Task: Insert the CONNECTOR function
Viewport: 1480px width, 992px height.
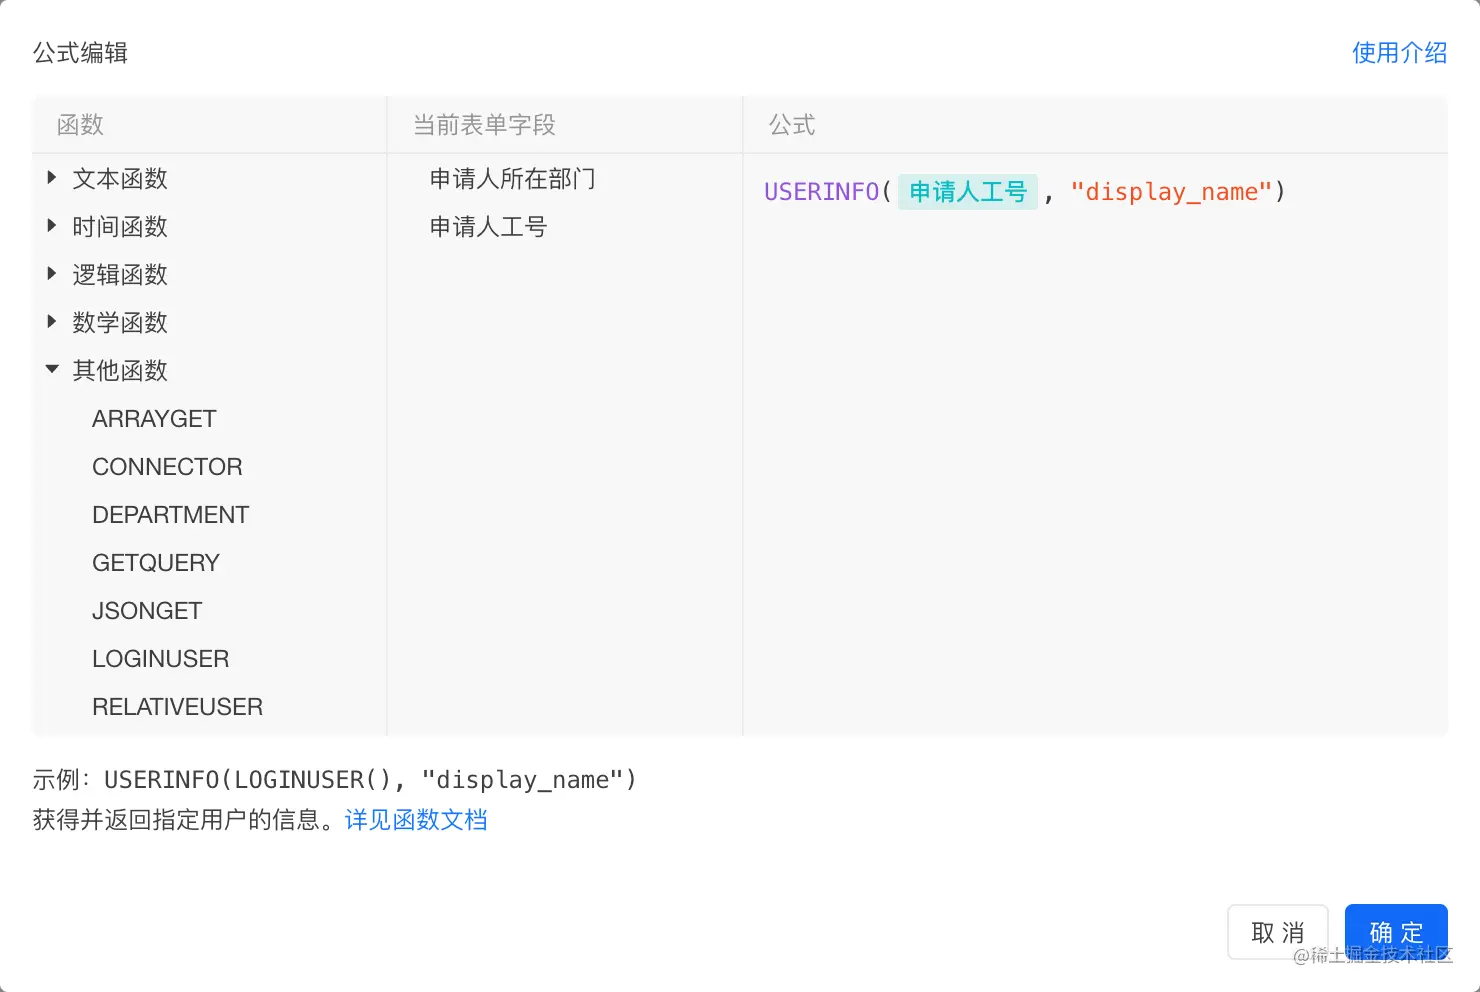Action: coord(167,467)
